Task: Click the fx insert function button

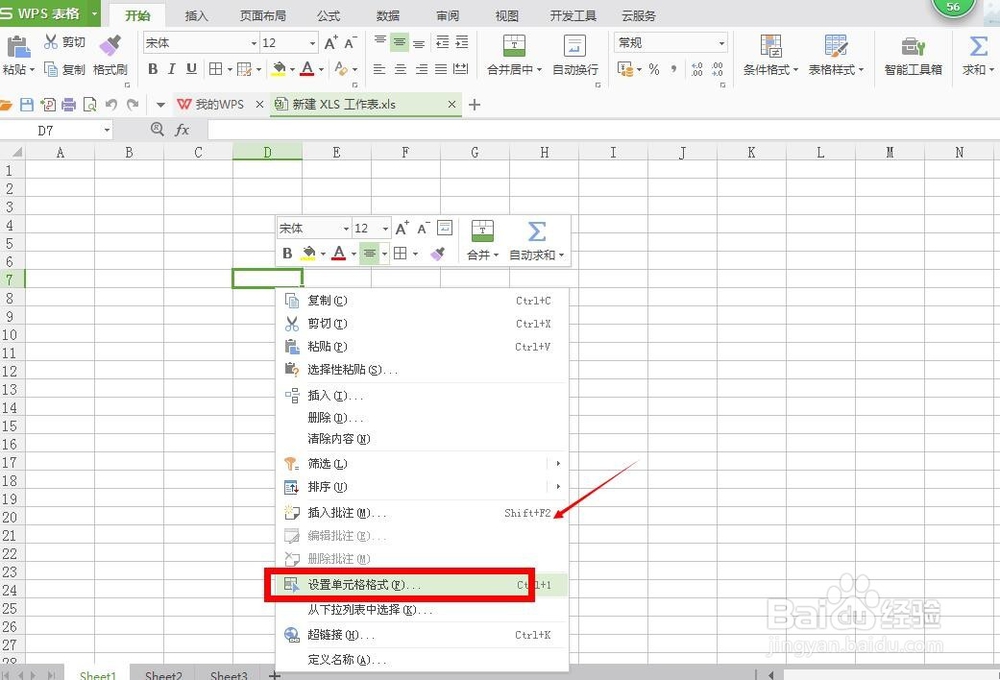Action: click(x=182, y=129)
